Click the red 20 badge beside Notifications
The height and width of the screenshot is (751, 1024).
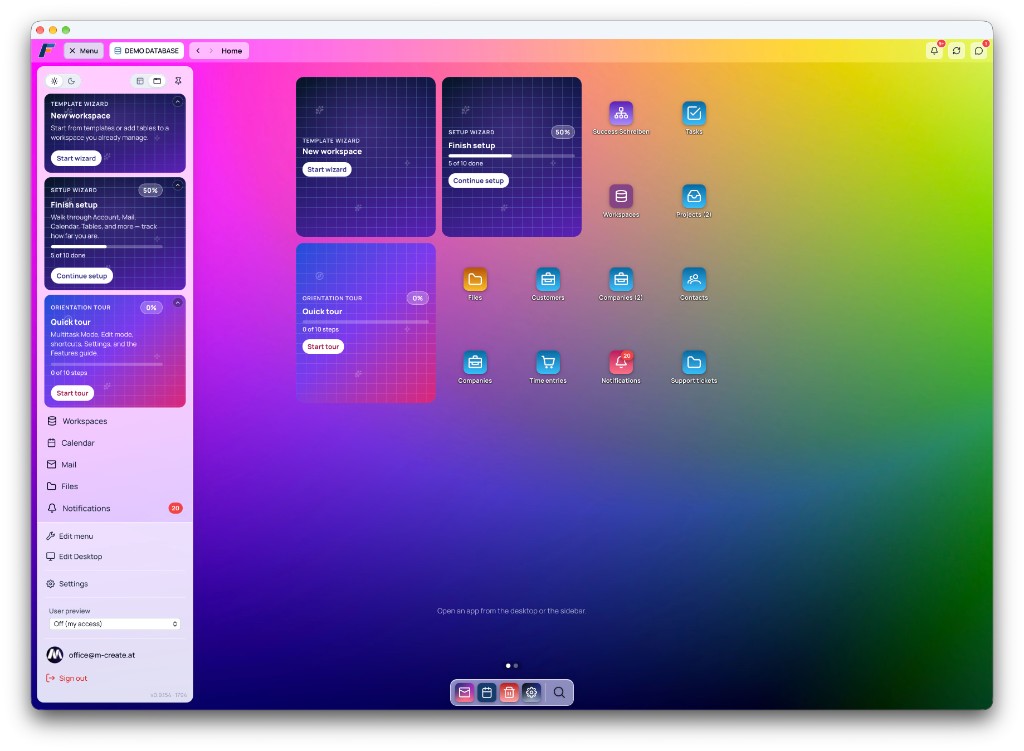(x=175, y=508)
